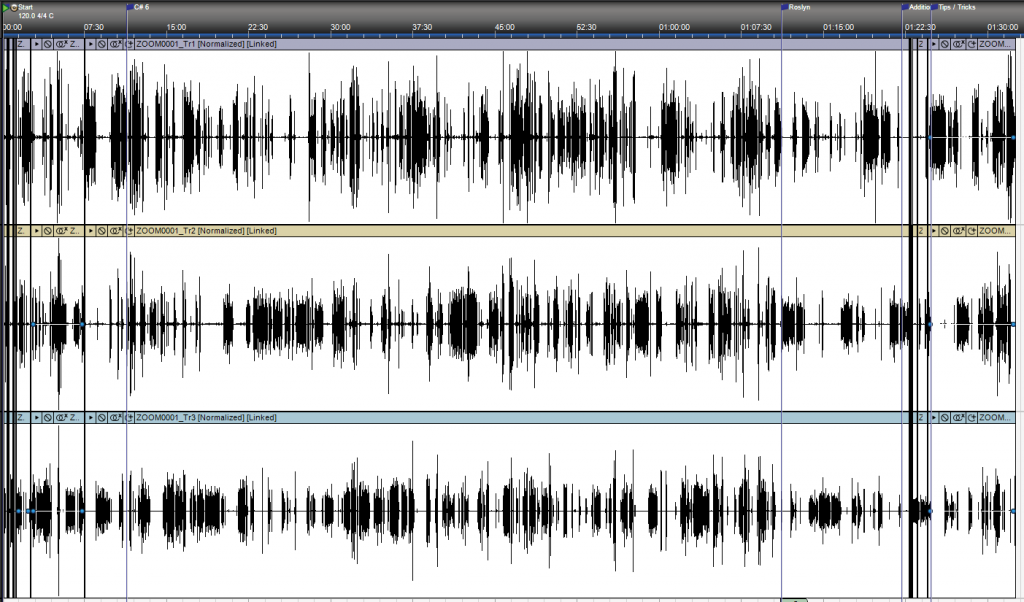1024x602 pixels.
Task: Click the Start marker at timeline beginning
Action: click(x=25, y=7)
